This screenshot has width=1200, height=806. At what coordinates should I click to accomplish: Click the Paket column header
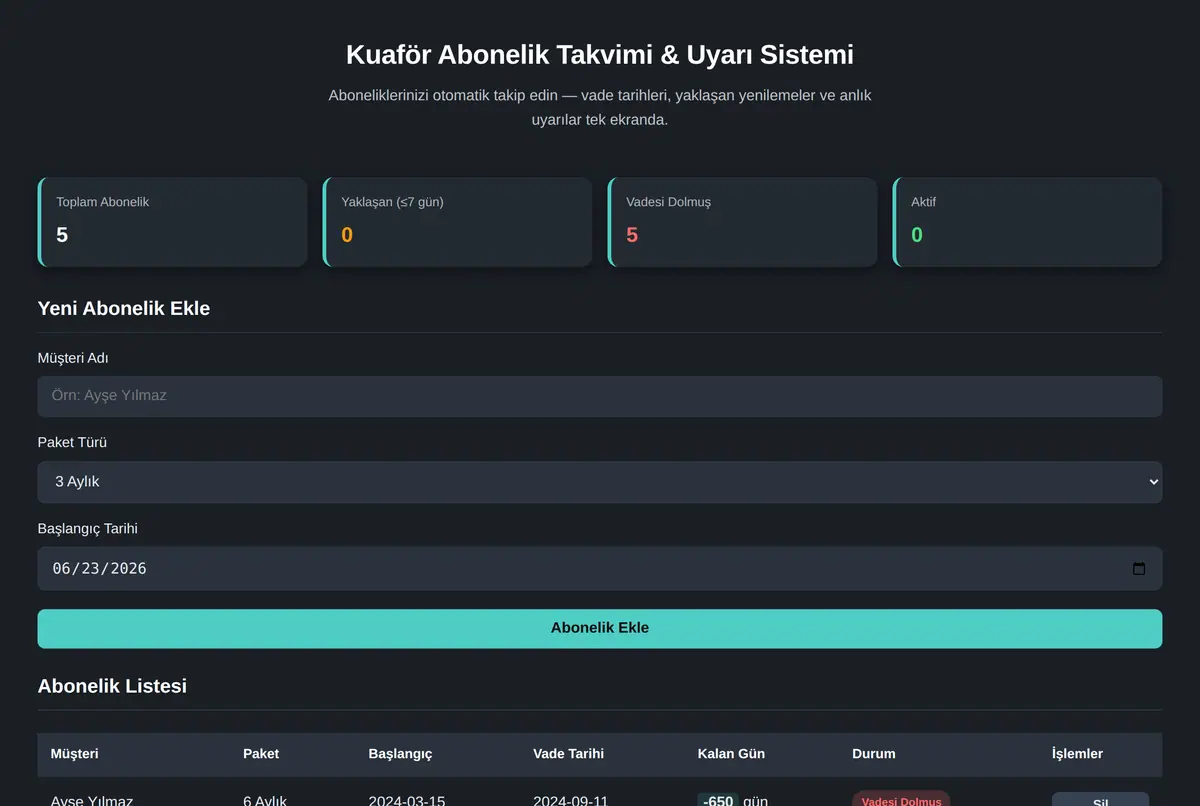coord(261,754)
